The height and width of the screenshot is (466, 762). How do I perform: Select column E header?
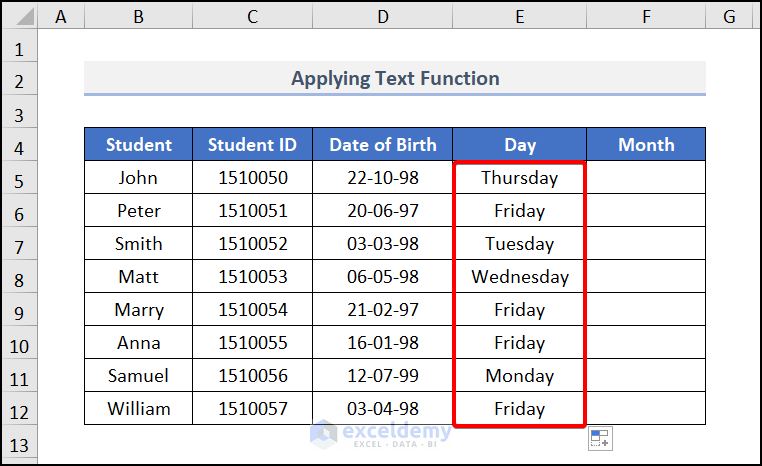coord(519,16)
